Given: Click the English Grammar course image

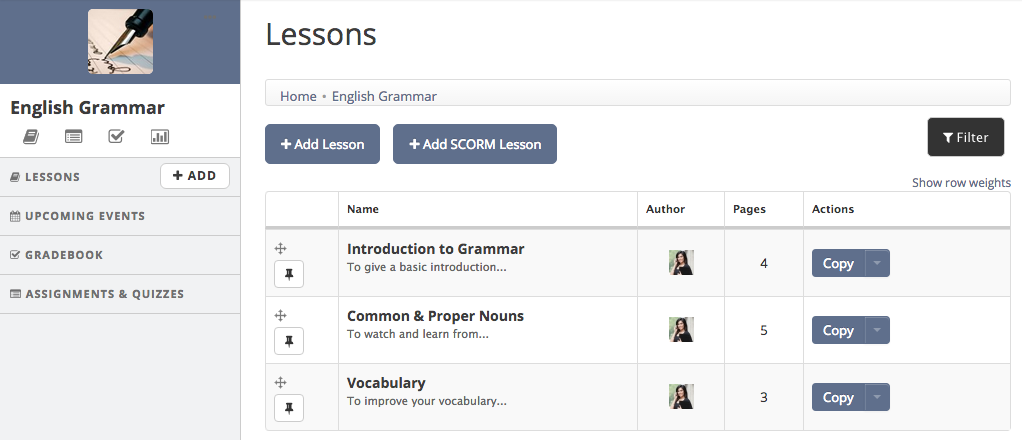Looking at the screenshot, I should click(x=121, y=41).
